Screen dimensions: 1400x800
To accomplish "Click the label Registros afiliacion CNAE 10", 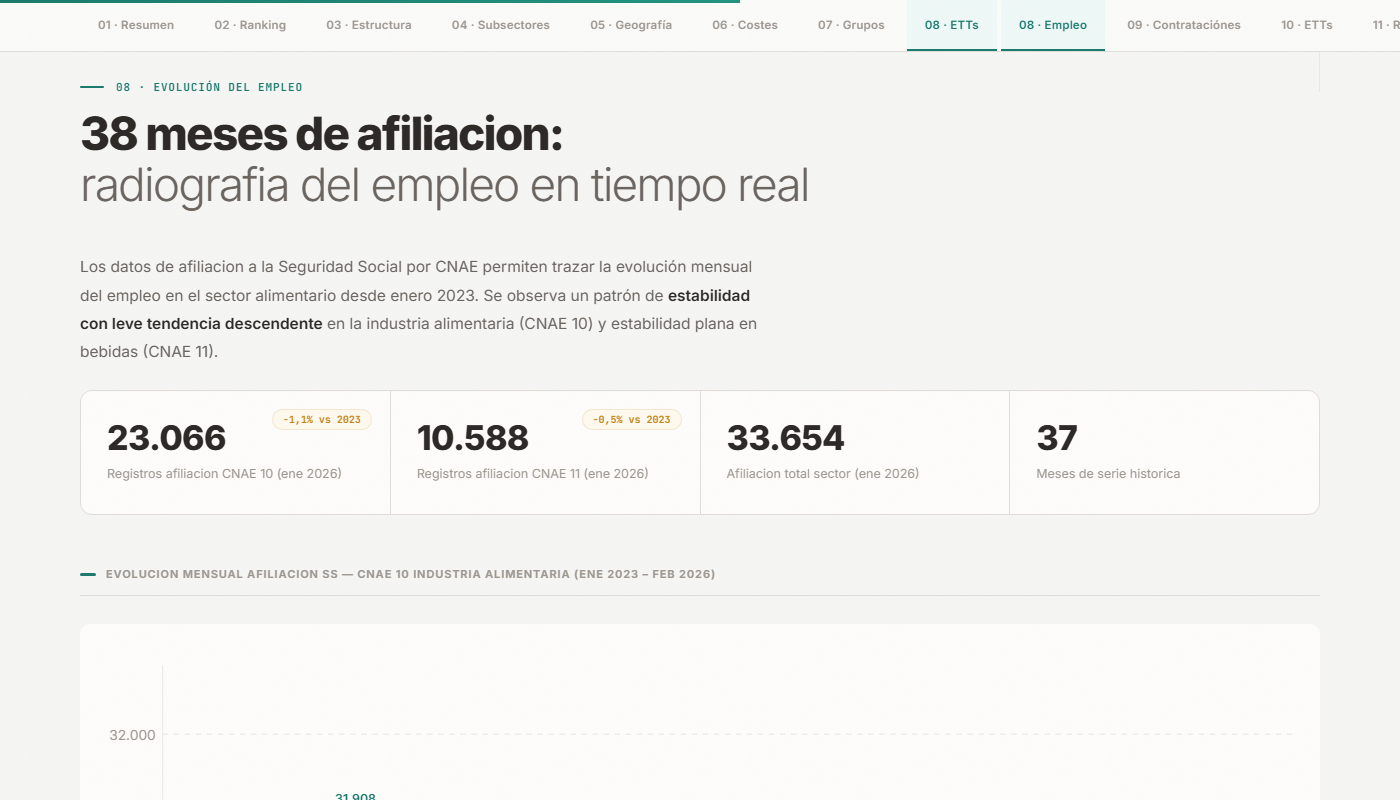I will pos(224,474).
